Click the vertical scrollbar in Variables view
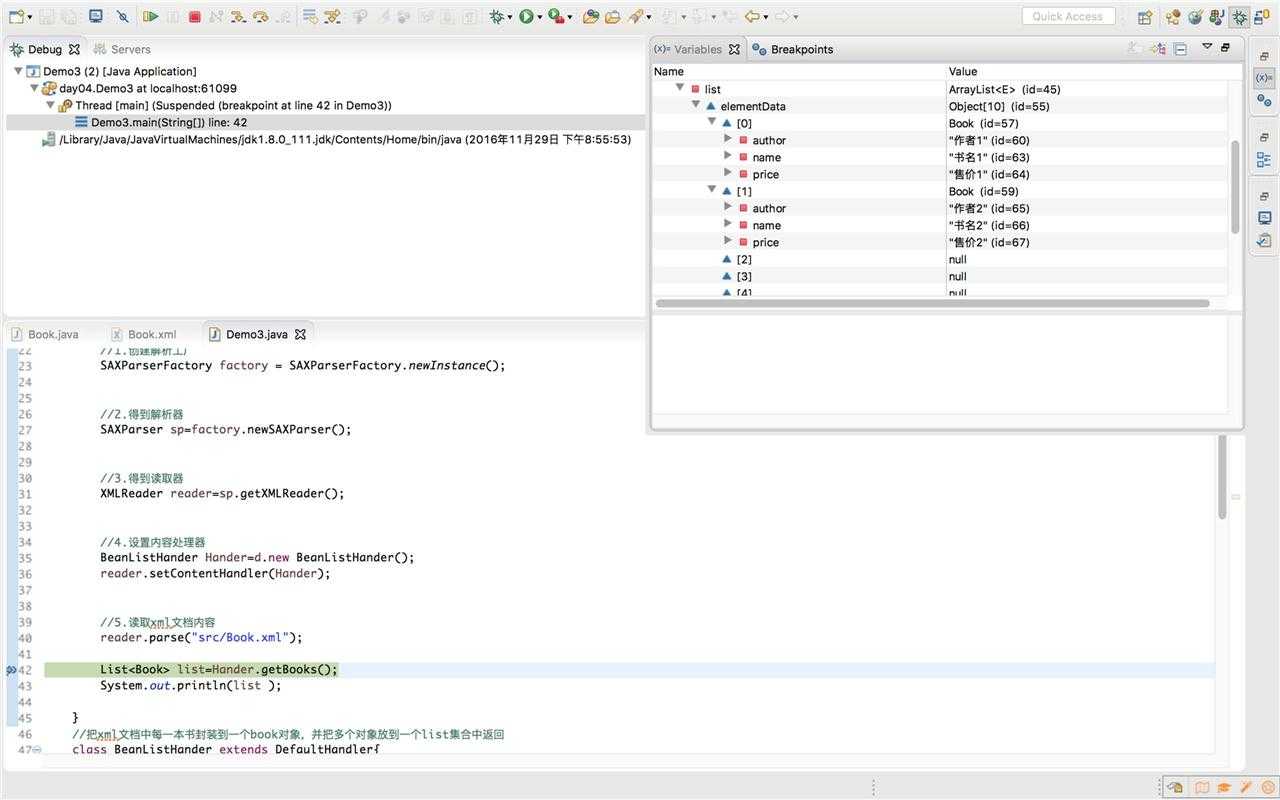 pyautogui.click(x=1235, y=186)
